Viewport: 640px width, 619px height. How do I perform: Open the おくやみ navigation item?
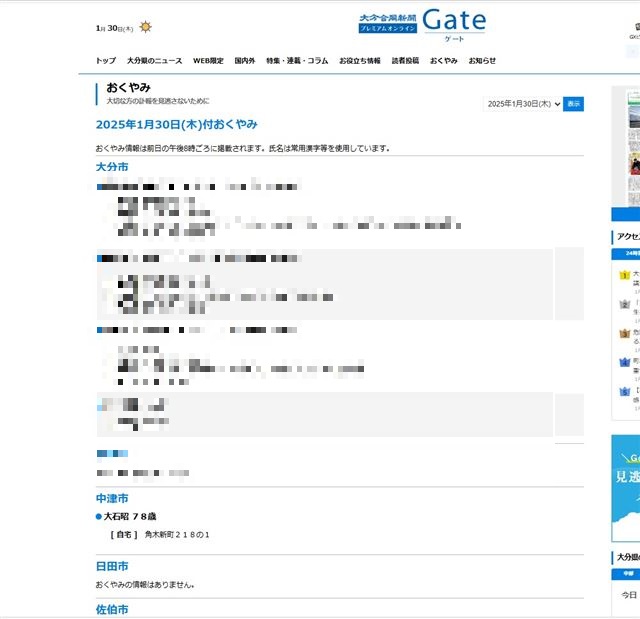[x=443, y=61]
